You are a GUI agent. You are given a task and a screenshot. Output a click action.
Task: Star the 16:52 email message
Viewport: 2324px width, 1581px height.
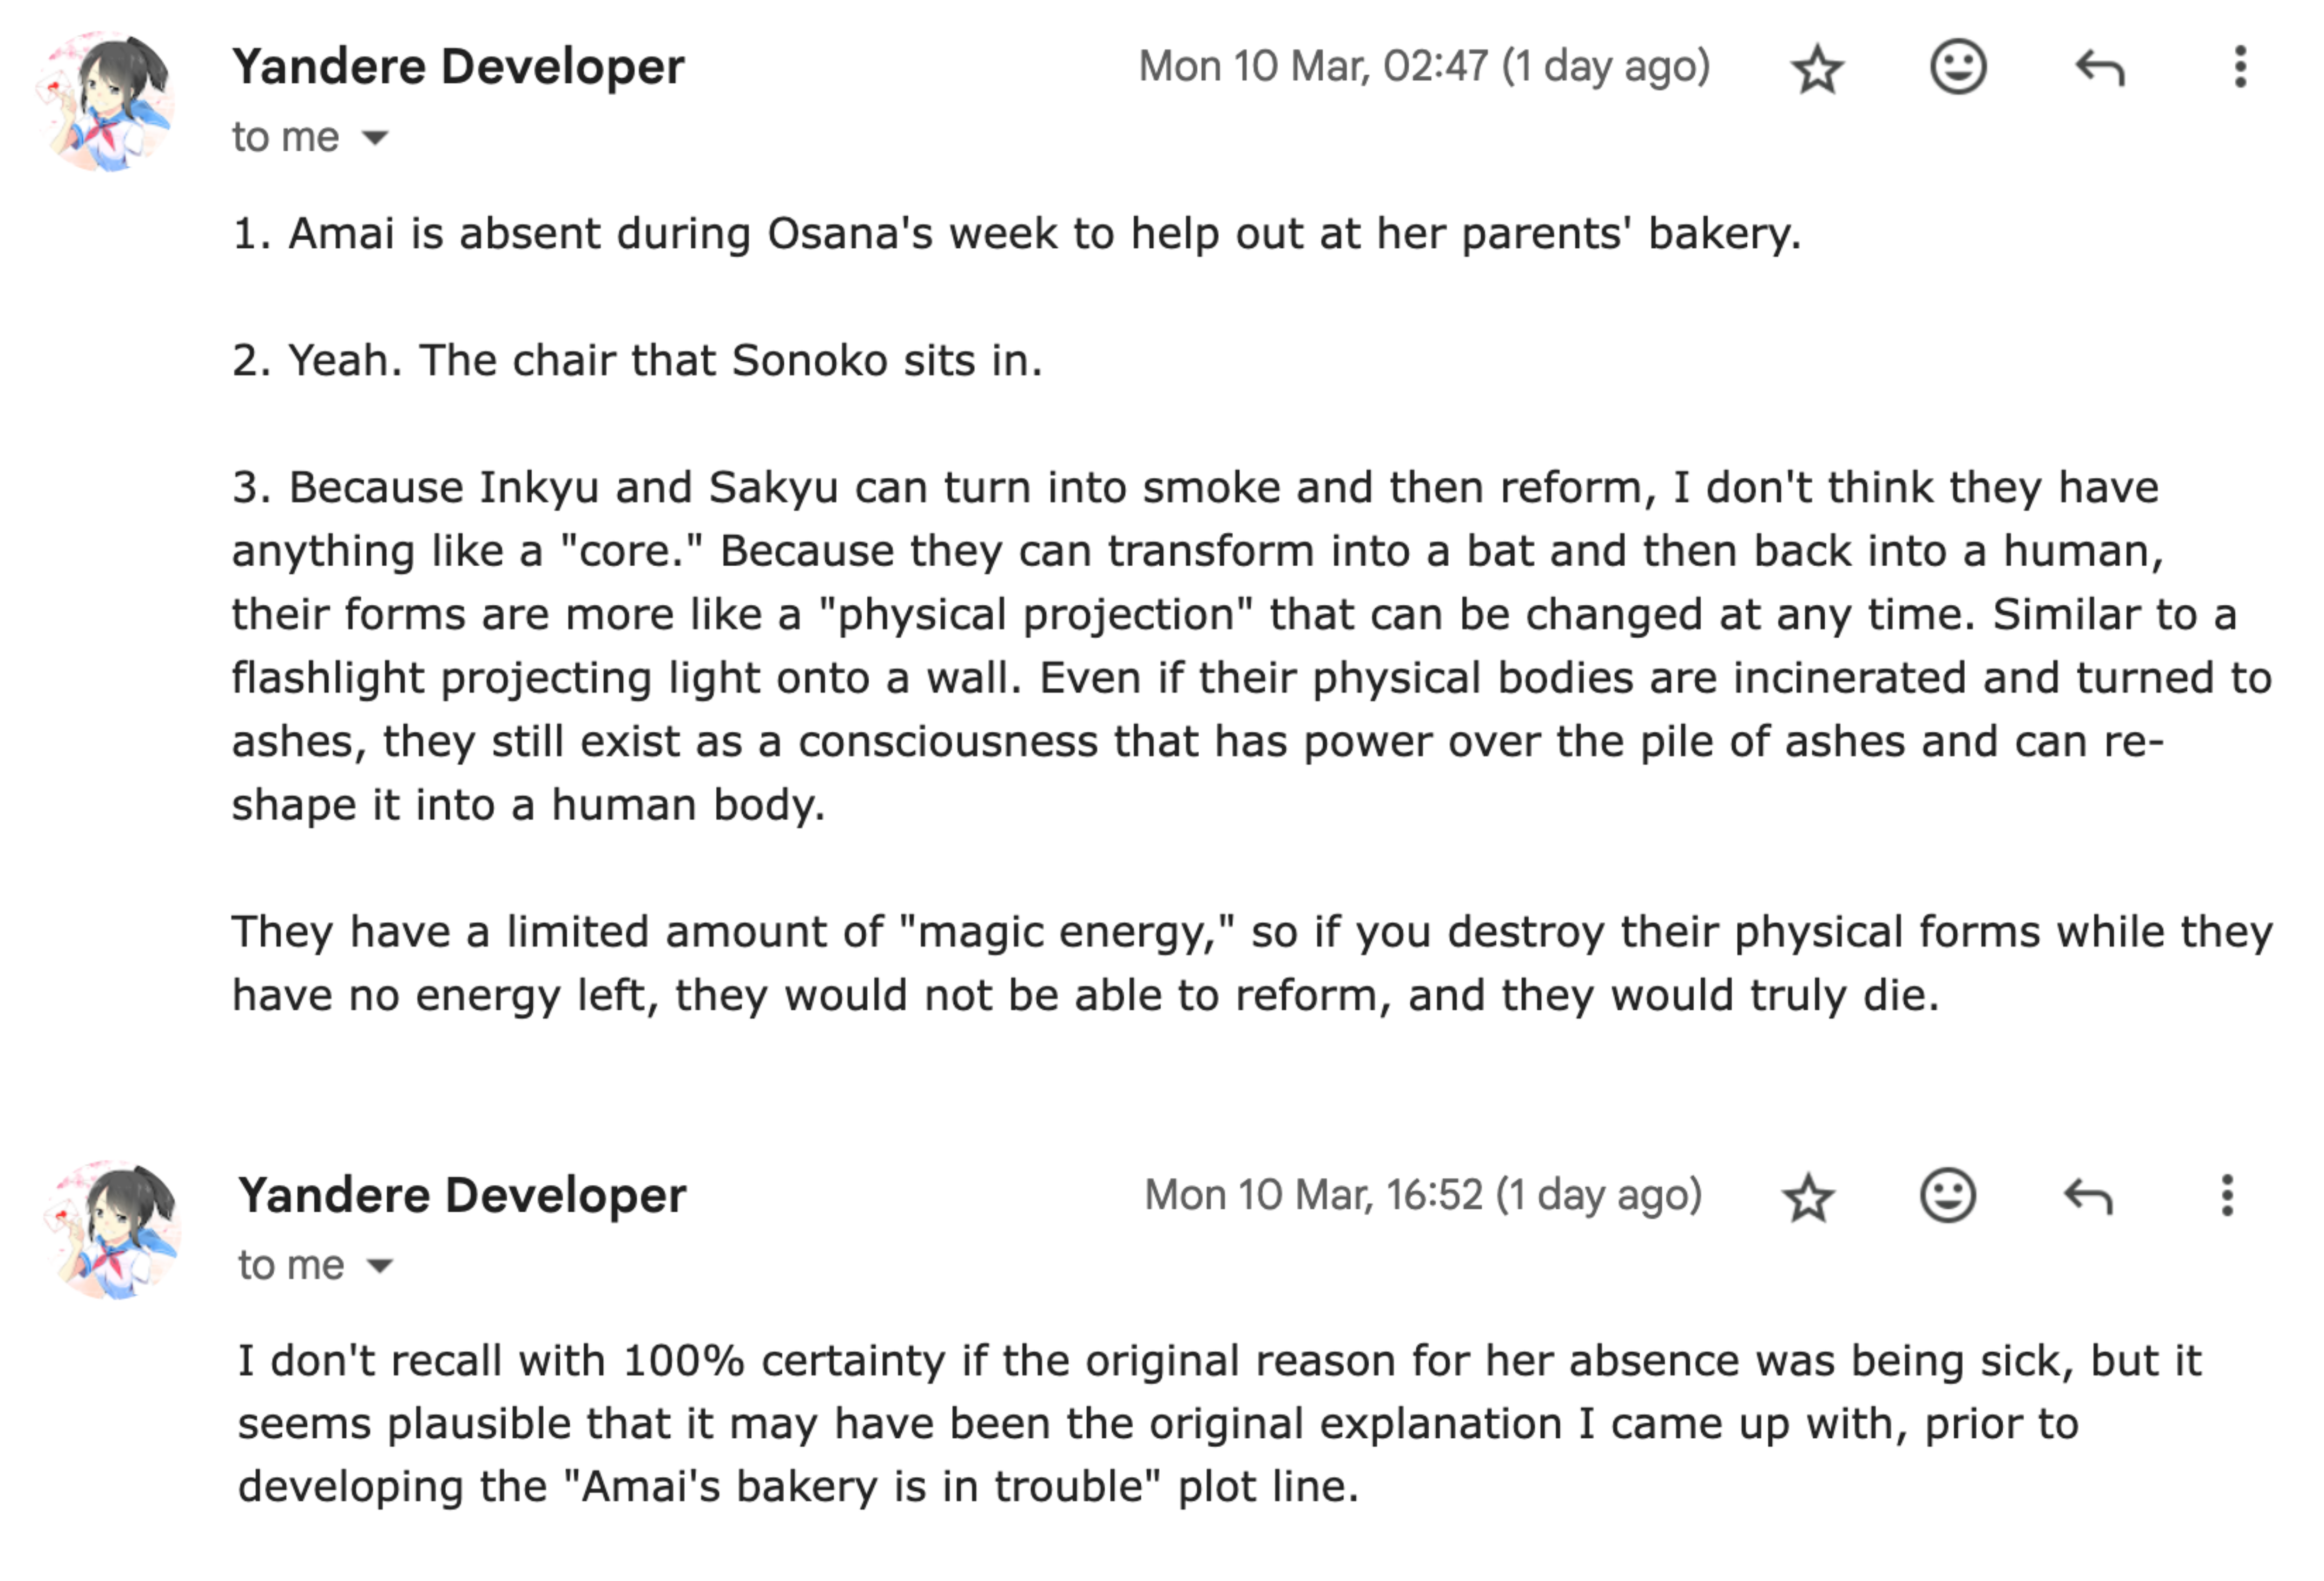(x=1809, y=1197)
